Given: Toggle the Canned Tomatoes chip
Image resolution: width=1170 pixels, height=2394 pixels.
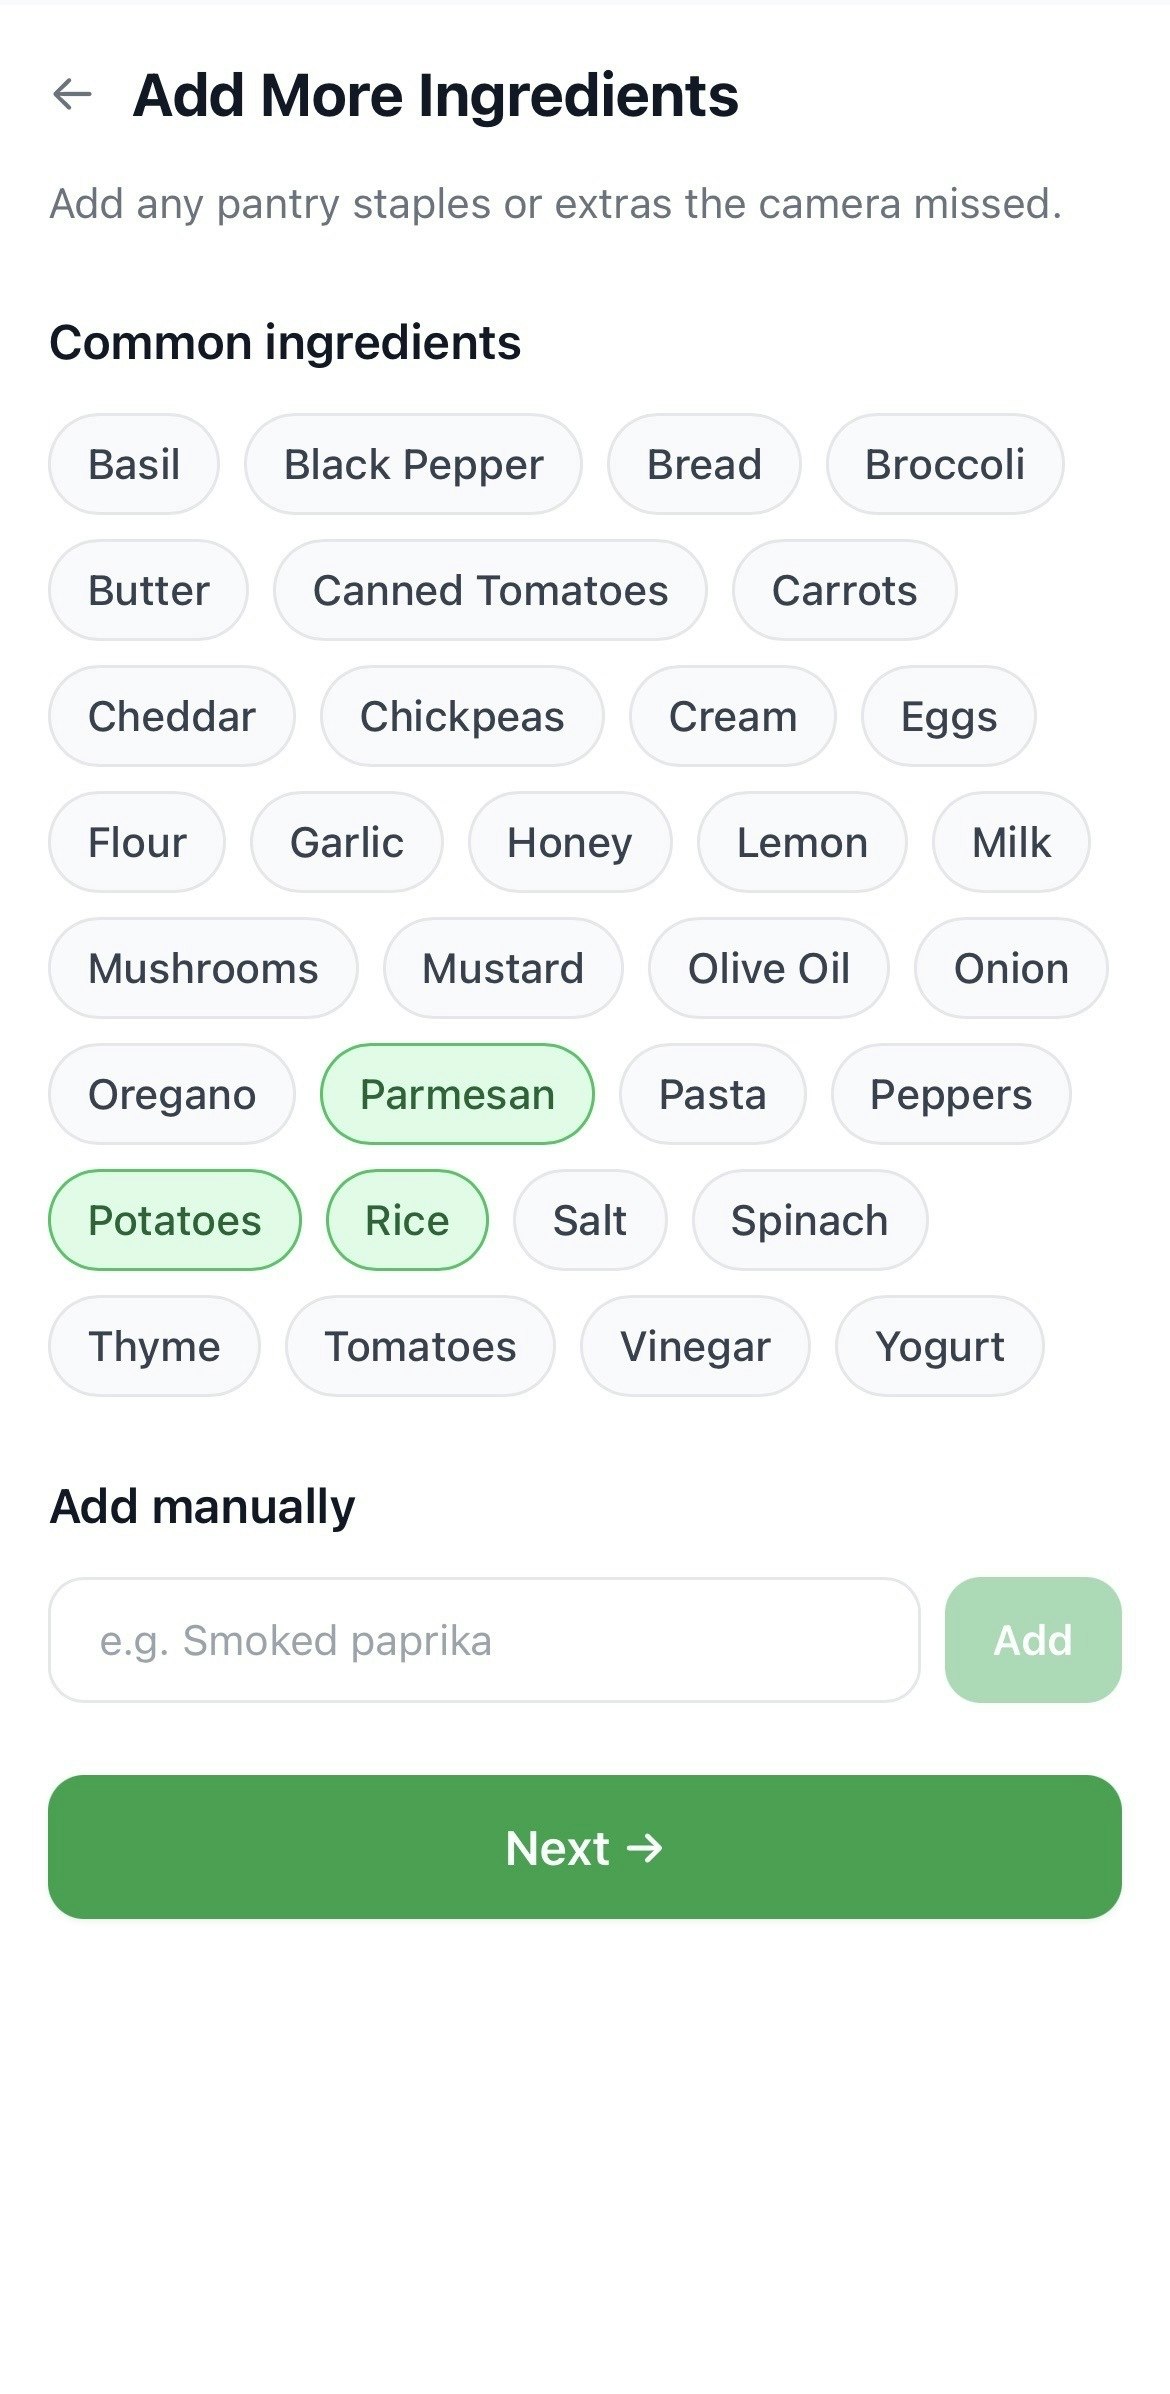Looking at the screenshot, I should [490, 590].
